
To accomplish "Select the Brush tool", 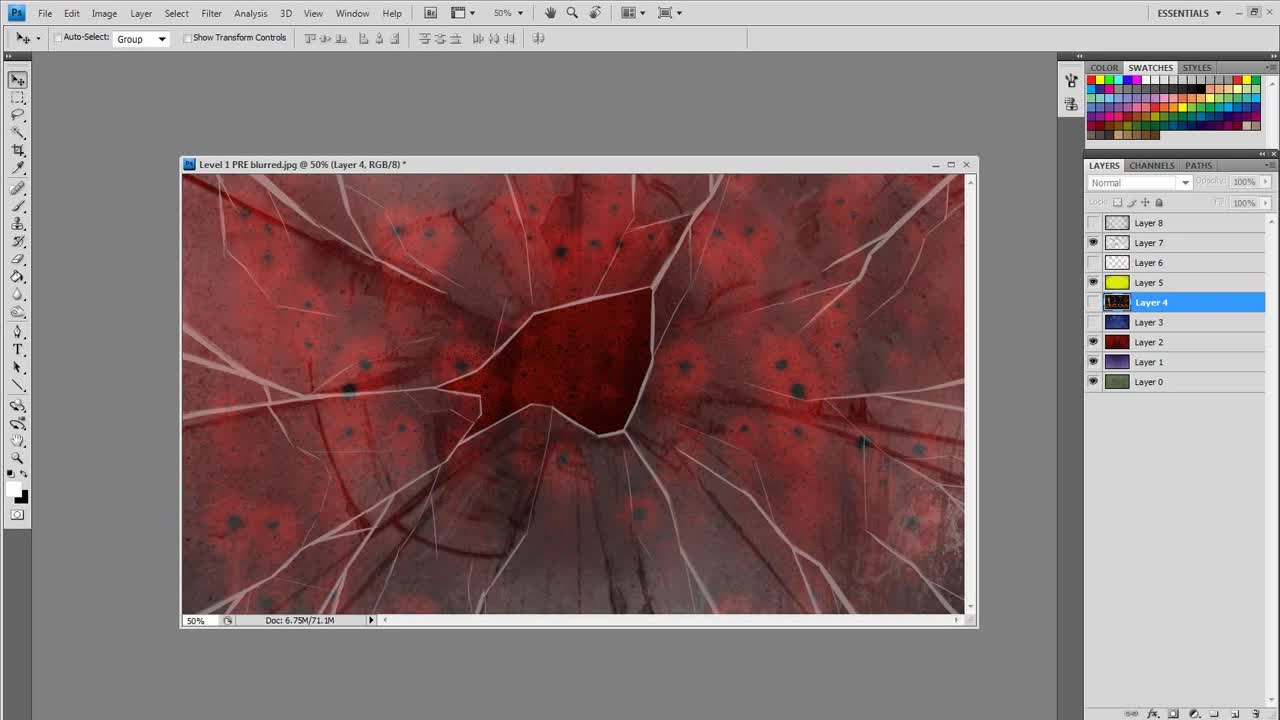I will pos(18,207).
